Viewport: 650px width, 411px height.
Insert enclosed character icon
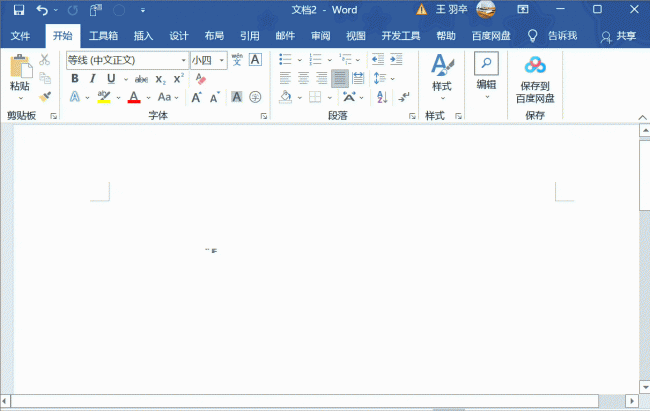255,97
